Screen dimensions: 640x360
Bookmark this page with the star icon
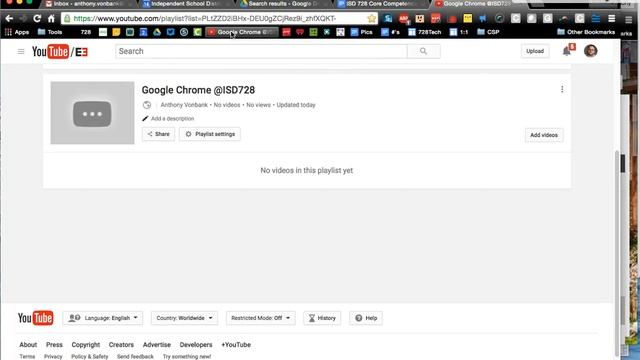coord(371,18)
